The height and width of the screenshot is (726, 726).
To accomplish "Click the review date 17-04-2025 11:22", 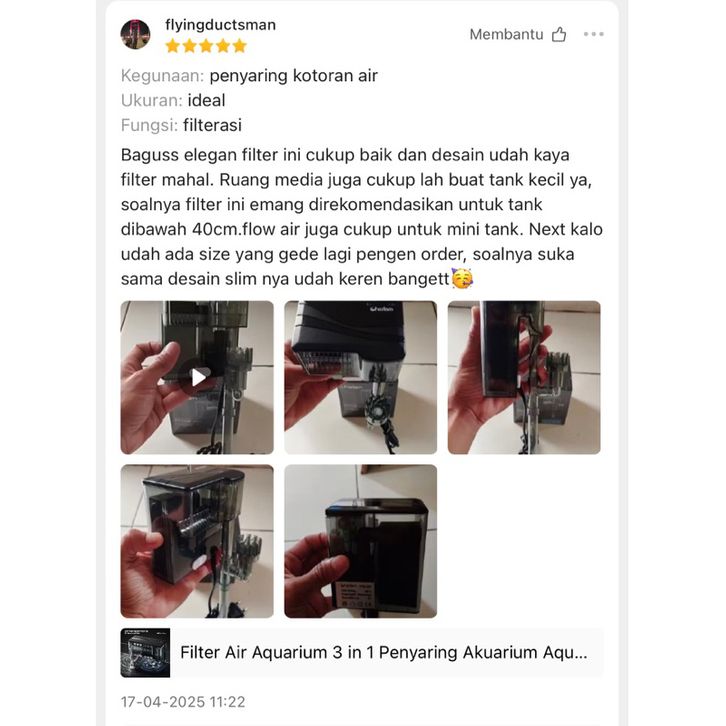I will pyautogui.click(x=183, y=702).
